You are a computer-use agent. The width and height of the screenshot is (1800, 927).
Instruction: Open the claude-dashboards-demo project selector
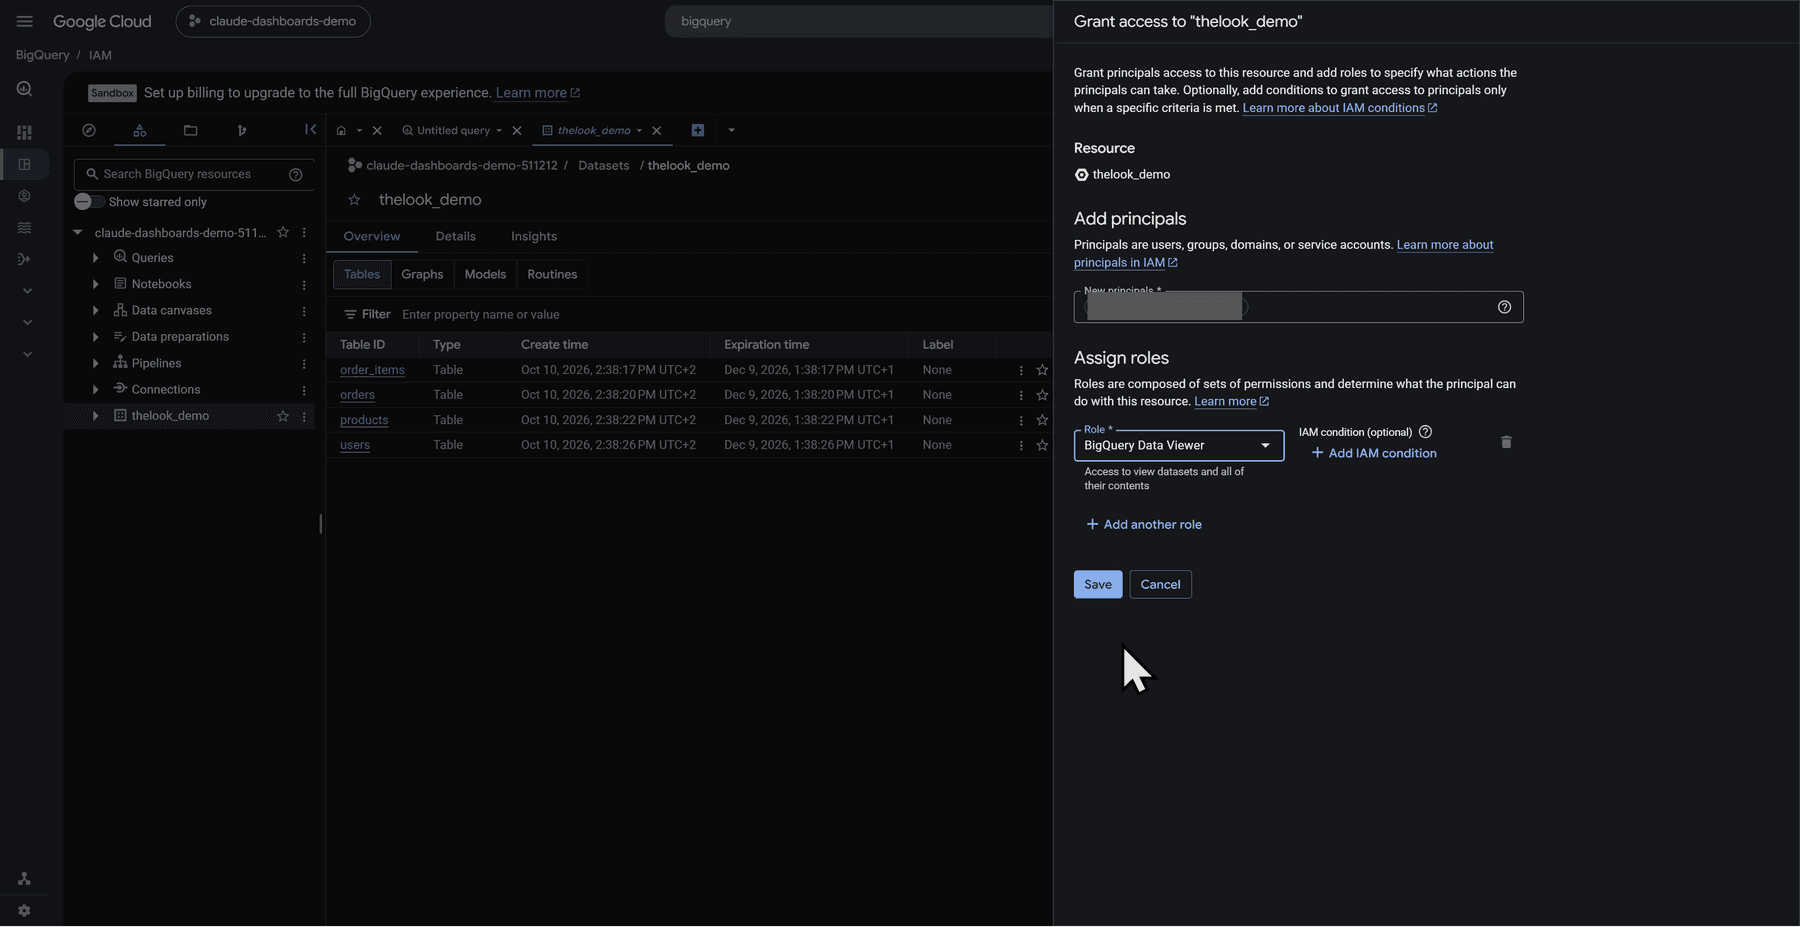[x=273, y=21]
